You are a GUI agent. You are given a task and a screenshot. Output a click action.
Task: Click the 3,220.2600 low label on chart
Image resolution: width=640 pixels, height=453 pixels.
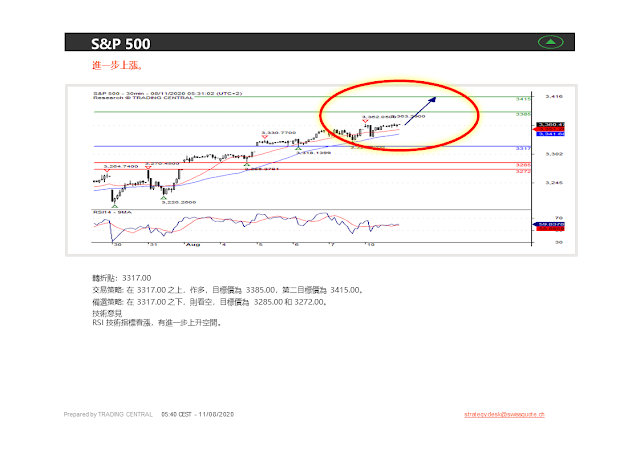[x=179, y=202]
